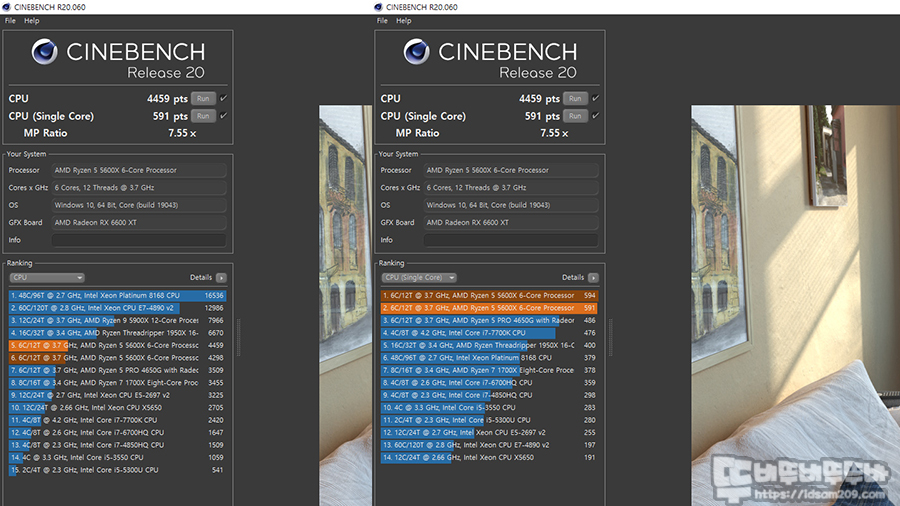Click rendered room image in right window
Screen dimensions: 900x506
coord(796,305)
